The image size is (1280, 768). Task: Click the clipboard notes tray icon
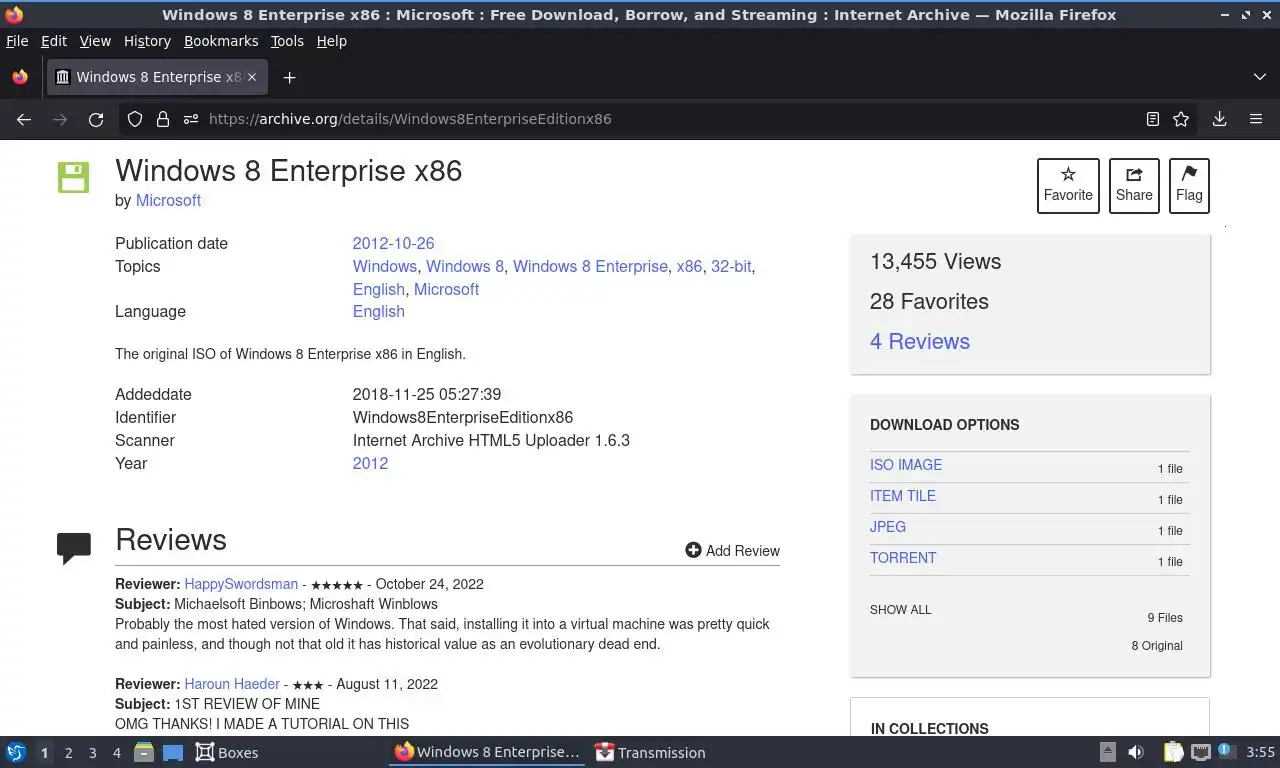coord(1173,752)
